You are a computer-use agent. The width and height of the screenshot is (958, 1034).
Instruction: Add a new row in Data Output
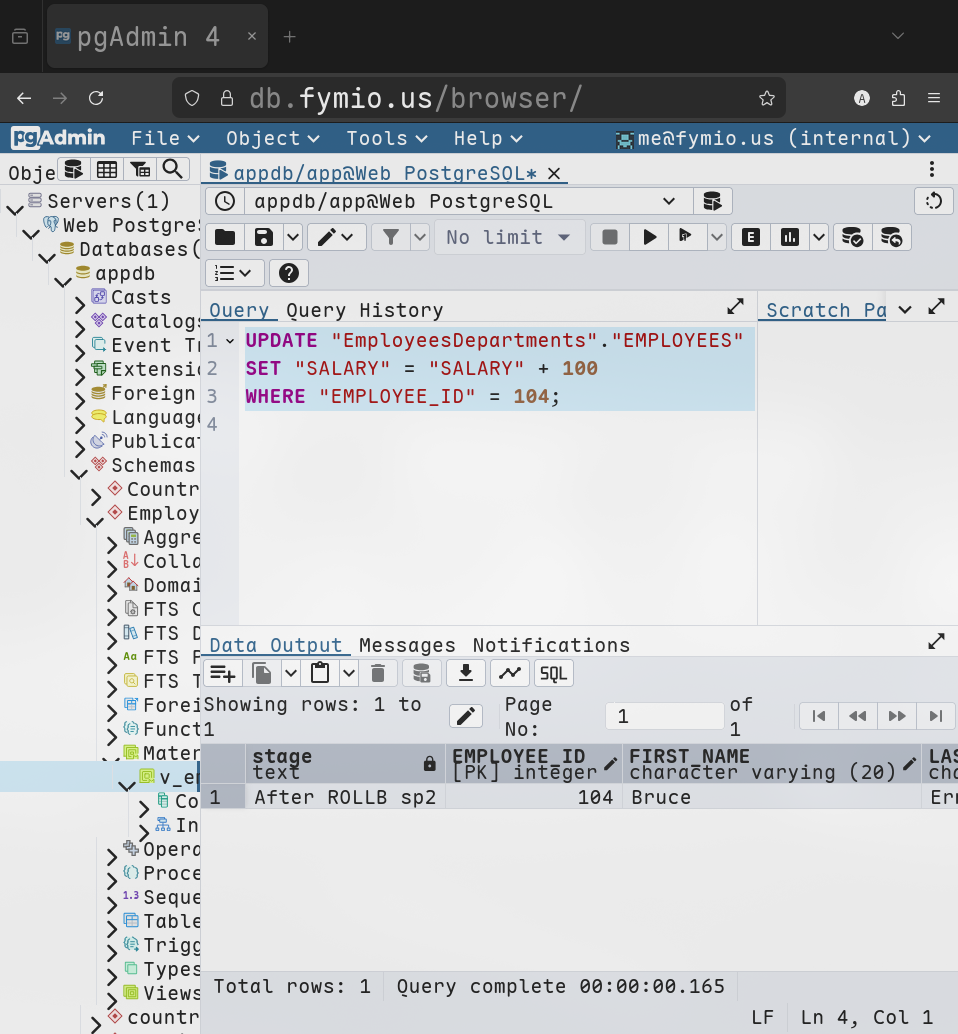(223, 673)
